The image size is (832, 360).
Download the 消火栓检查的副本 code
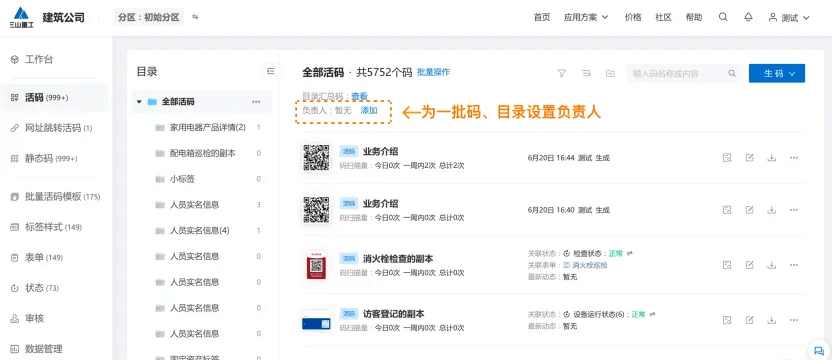click(772, 264)
